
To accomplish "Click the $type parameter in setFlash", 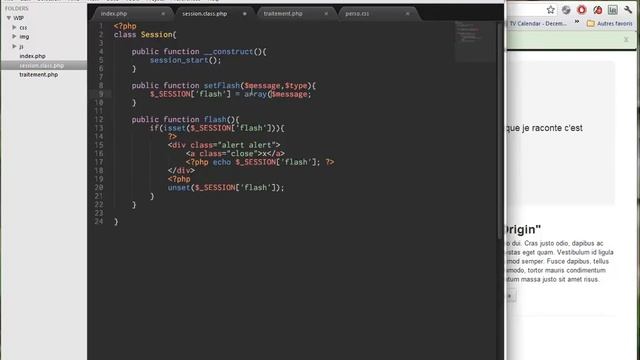I will point(296,86).
